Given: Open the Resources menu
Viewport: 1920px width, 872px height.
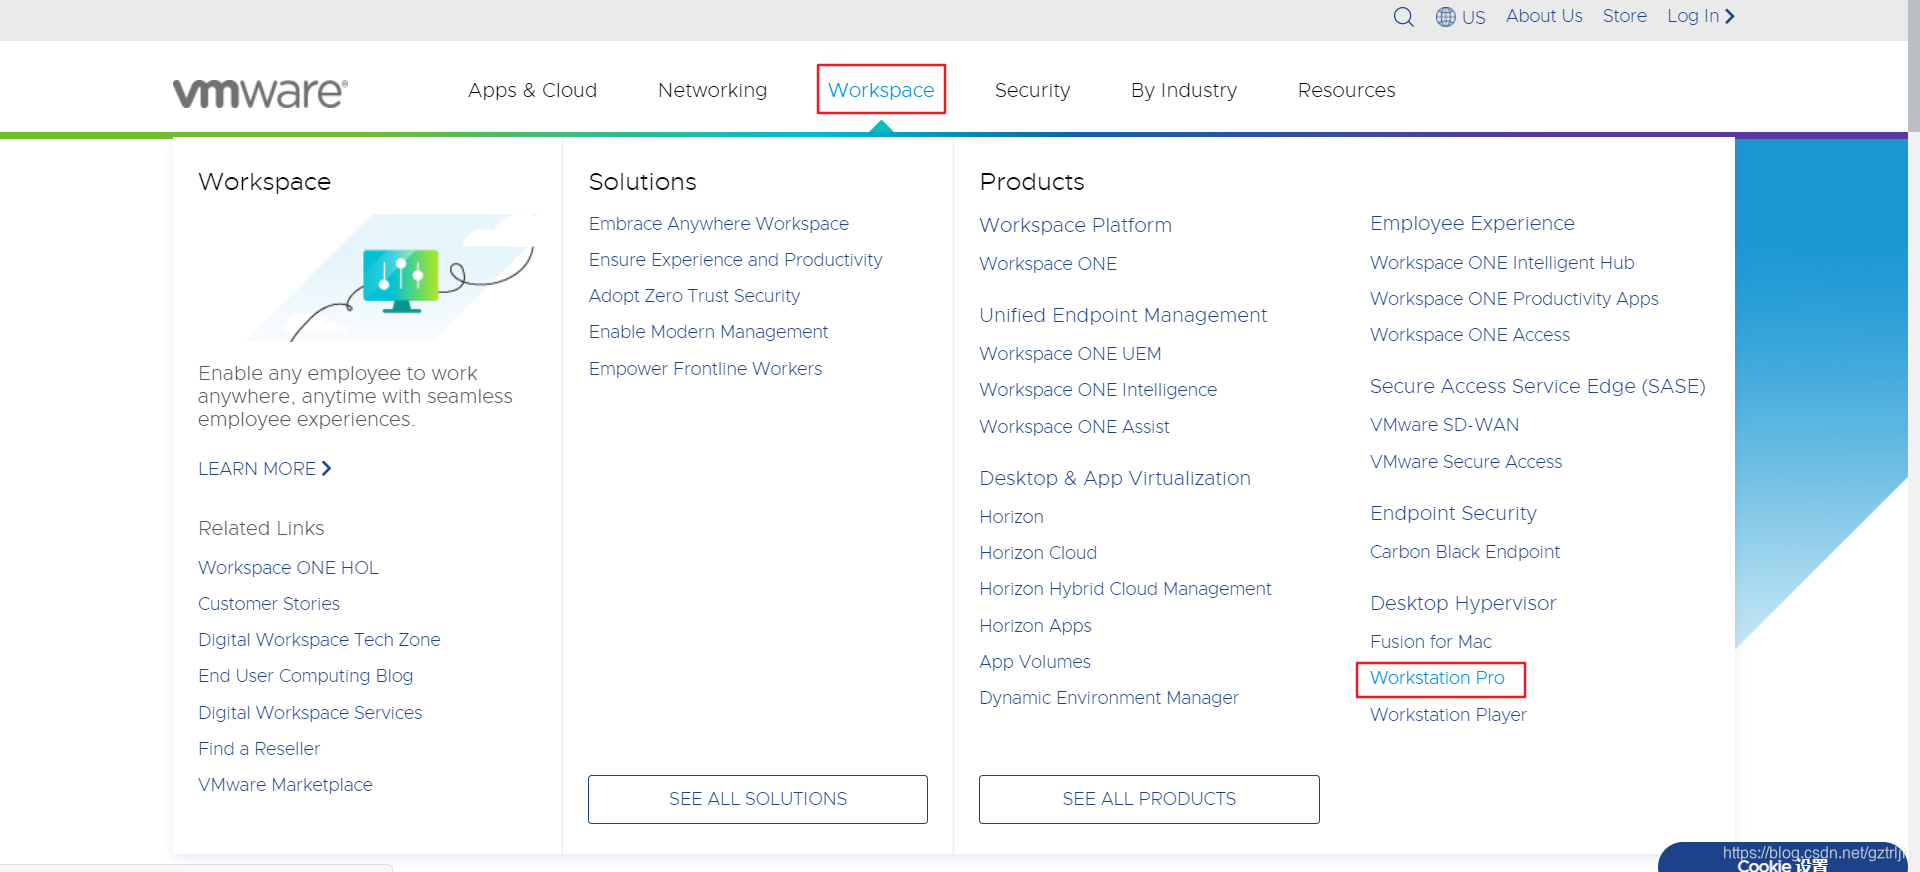Looking at the screenshot, I should pyautogui.click(x=1346, y=90).
